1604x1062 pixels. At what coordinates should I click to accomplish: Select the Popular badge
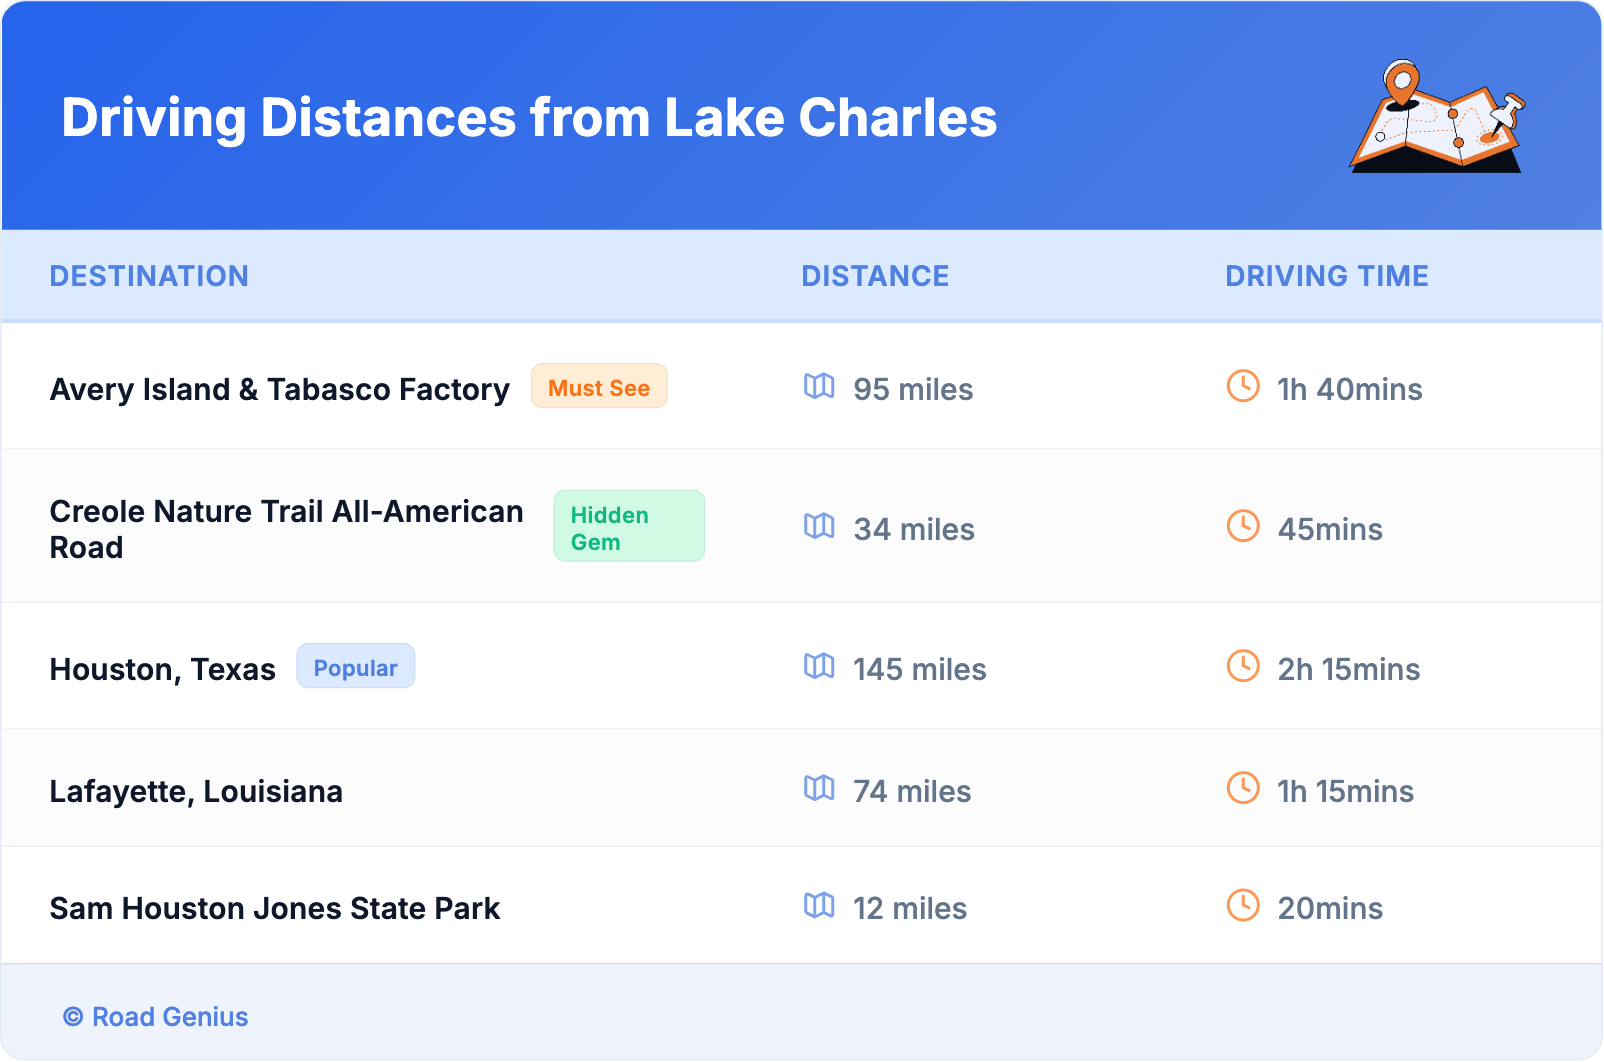[x=355, y=667]
